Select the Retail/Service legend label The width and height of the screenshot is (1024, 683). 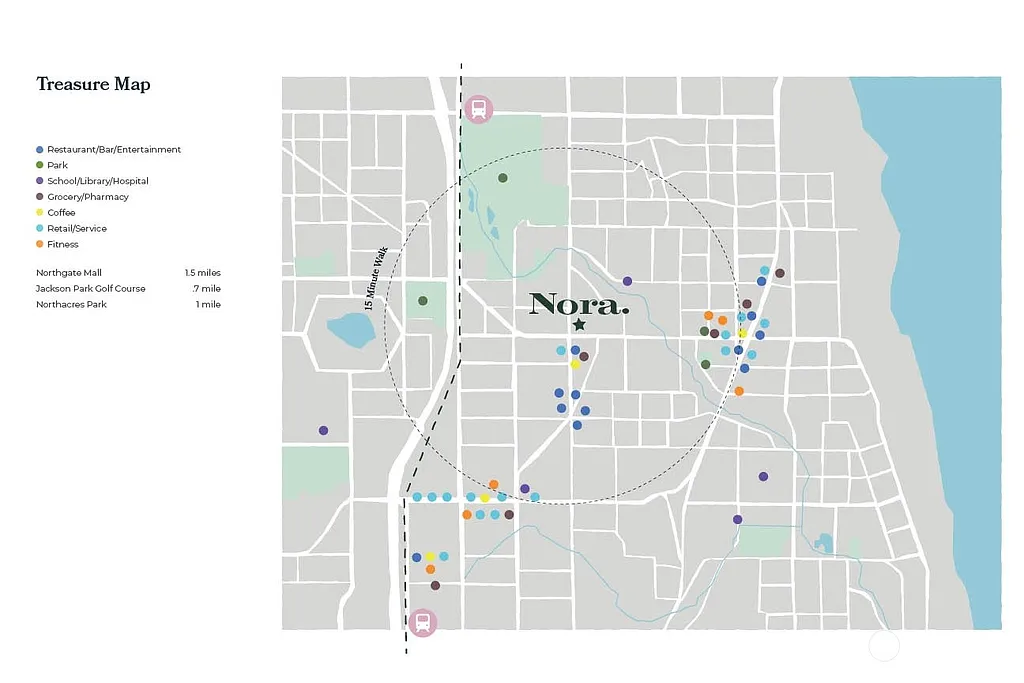coord(77,229)
